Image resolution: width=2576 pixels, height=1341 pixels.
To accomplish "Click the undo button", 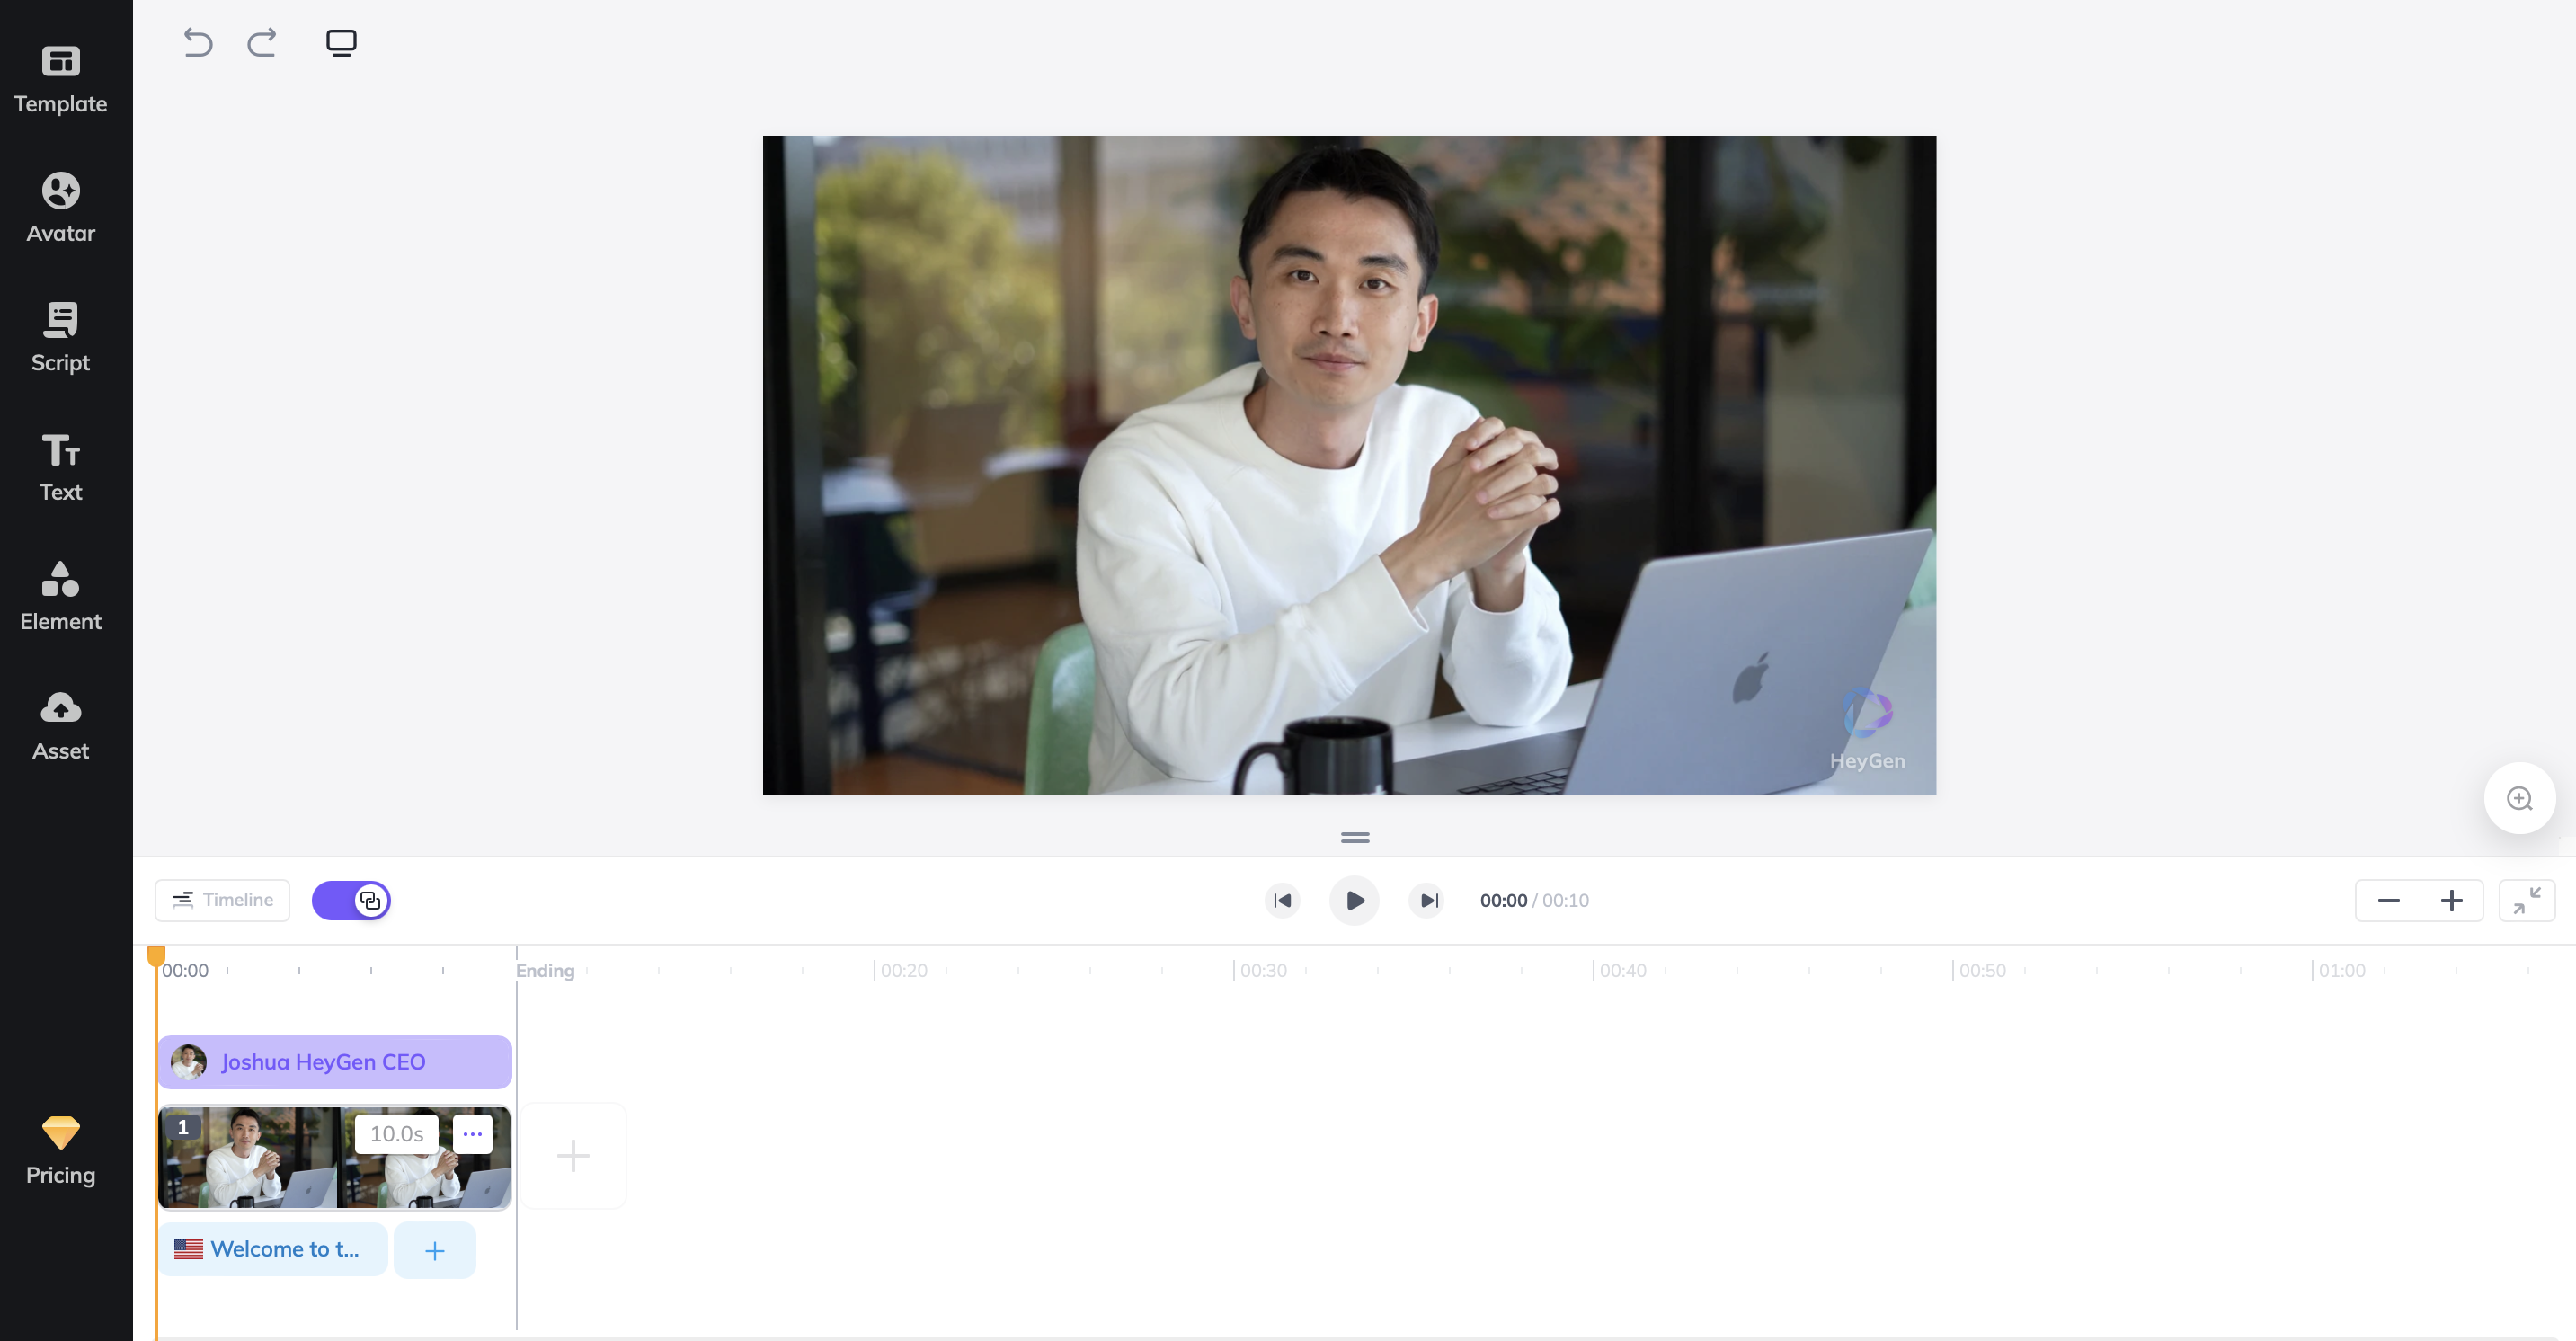I will (x=198, y=40).
